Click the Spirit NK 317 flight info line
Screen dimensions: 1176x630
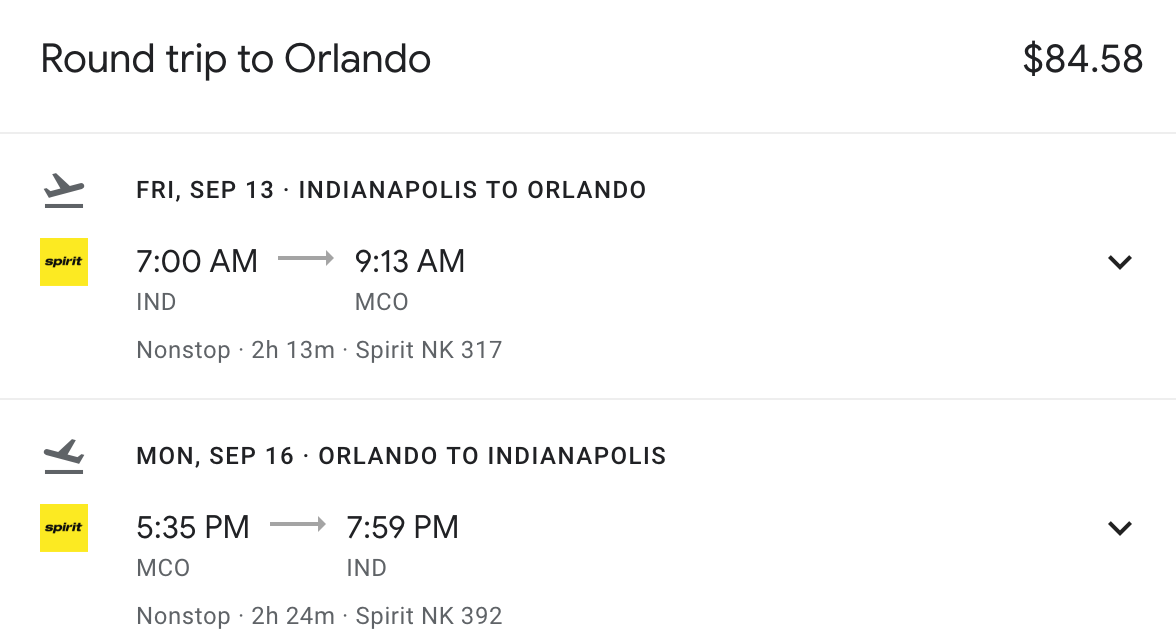point(320,350)
